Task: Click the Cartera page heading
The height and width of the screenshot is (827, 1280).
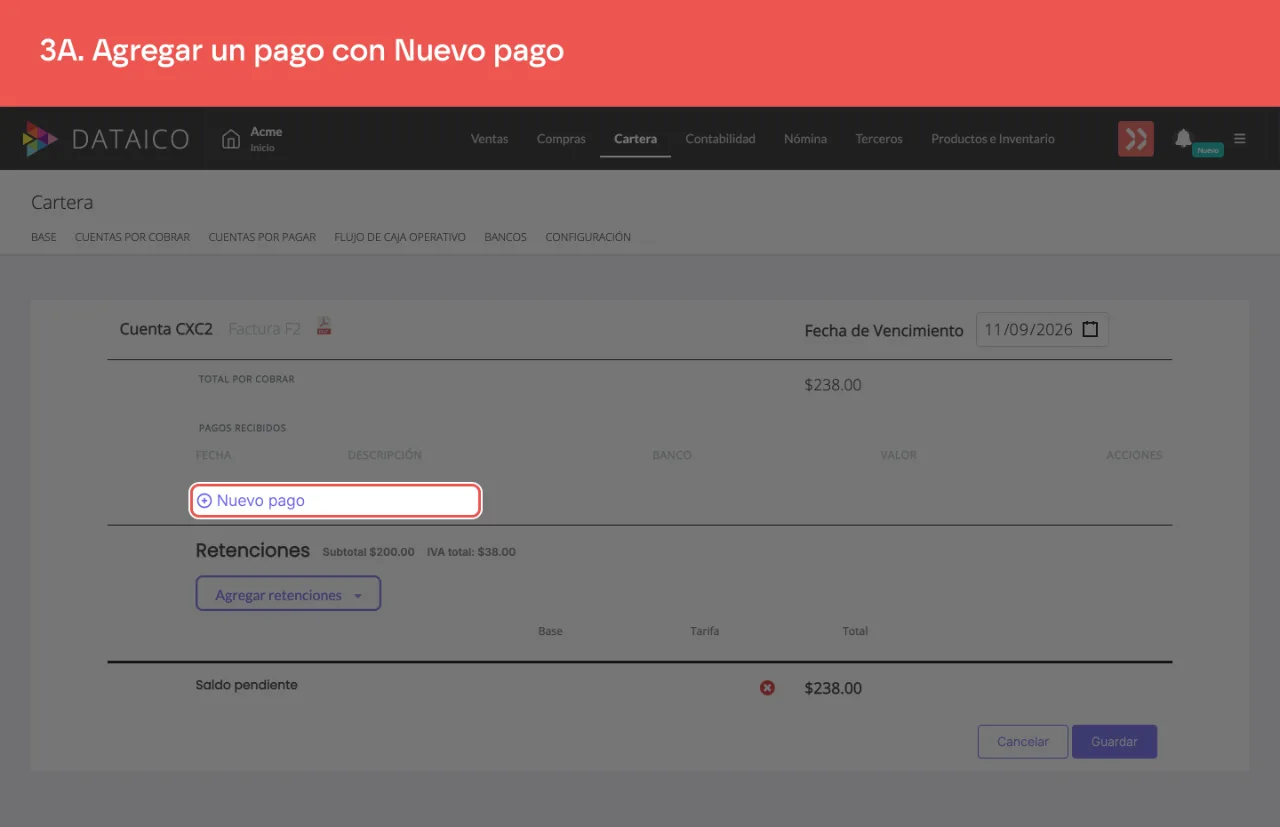Action: [62, 202]
